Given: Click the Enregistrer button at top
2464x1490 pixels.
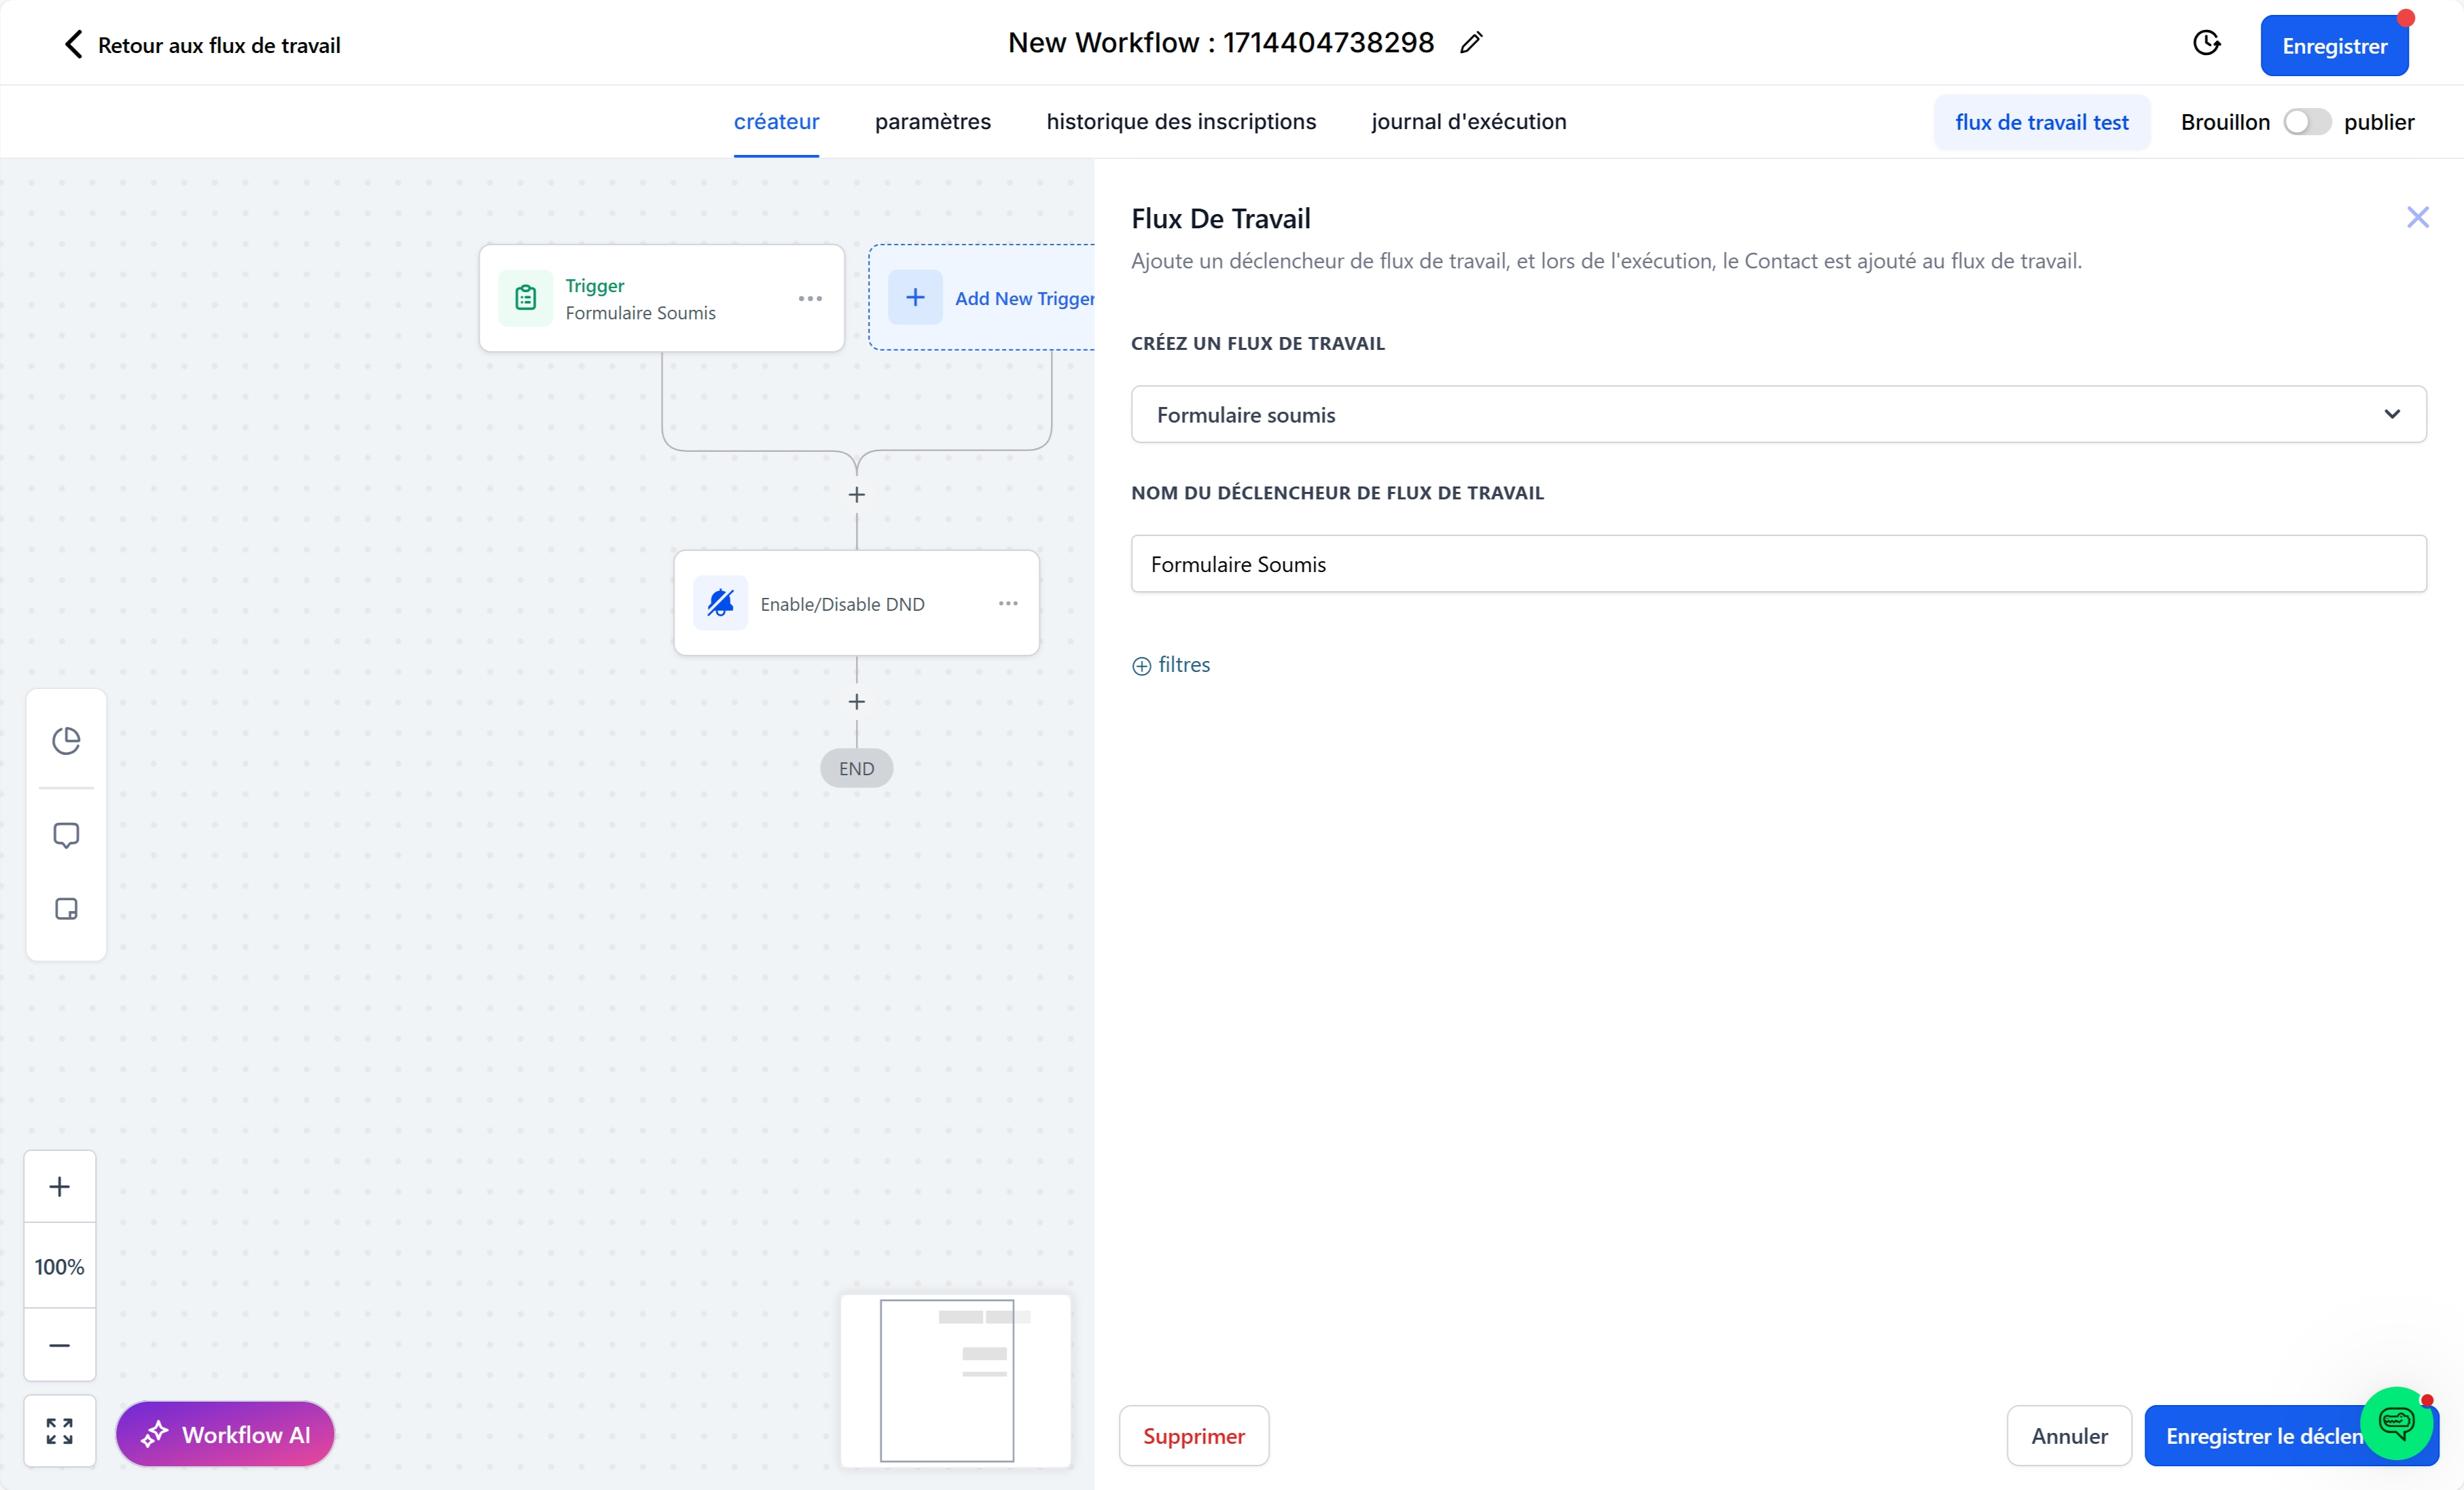Looking at the screenshot, I should point(2334,46).
